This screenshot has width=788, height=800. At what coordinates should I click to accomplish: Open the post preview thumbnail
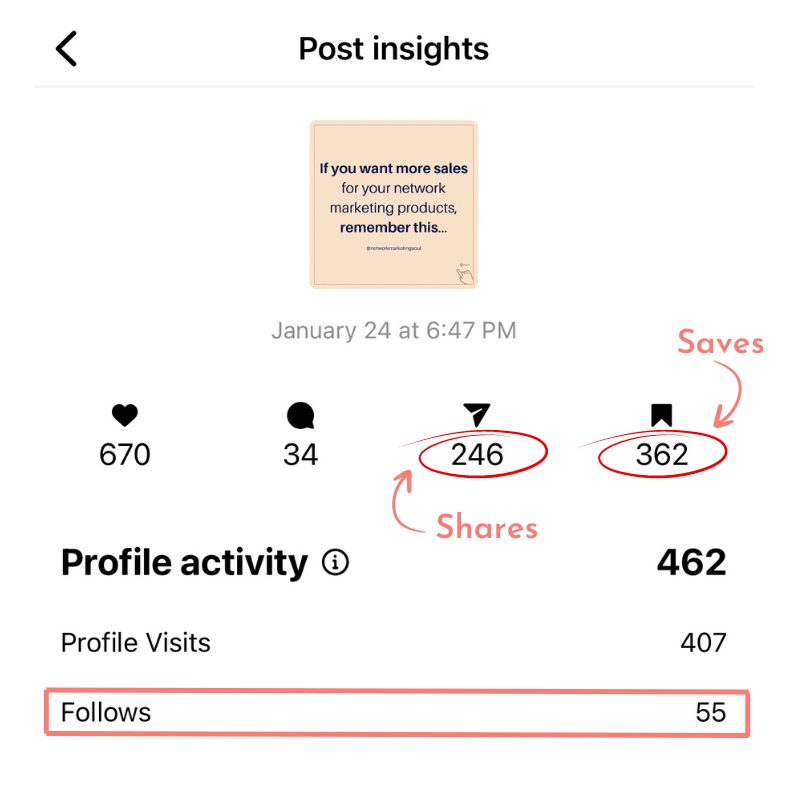pos(393,204)
